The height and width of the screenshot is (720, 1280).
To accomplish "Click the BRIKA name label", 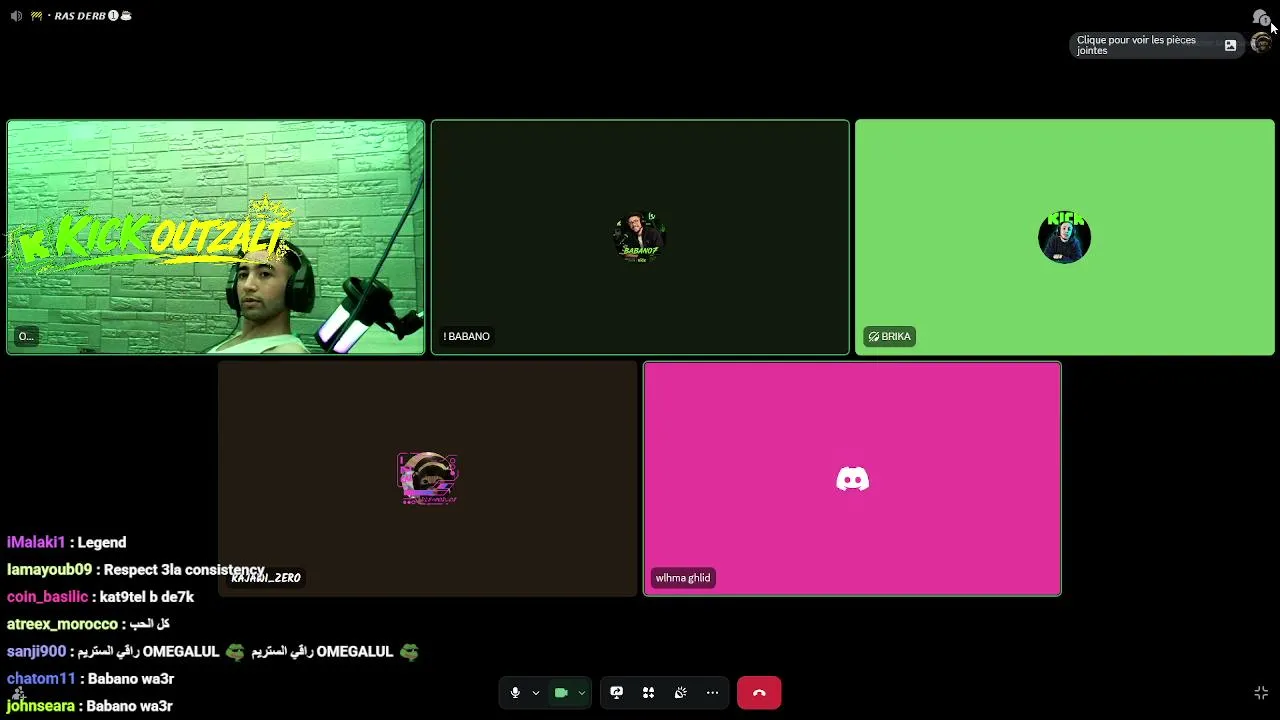I will (889, 336).
